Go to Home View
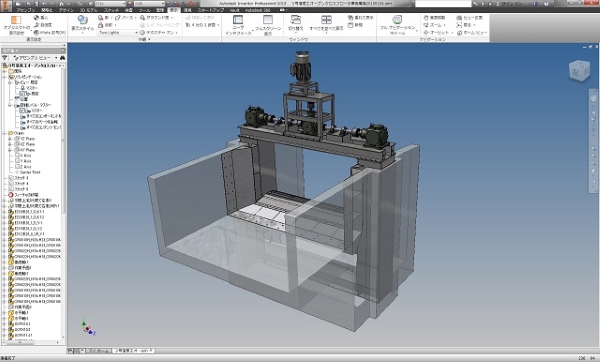The image size is (600, 362). coord(472,33)
